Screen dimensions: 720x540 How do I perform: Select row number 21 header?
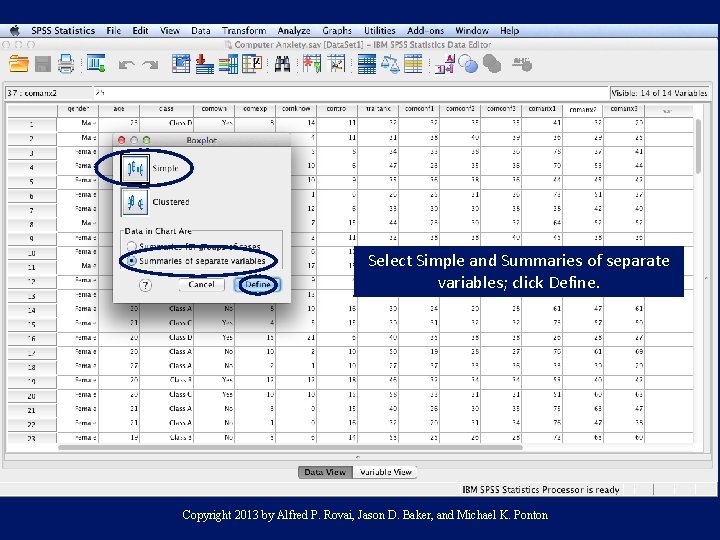(x=32, y=410)
